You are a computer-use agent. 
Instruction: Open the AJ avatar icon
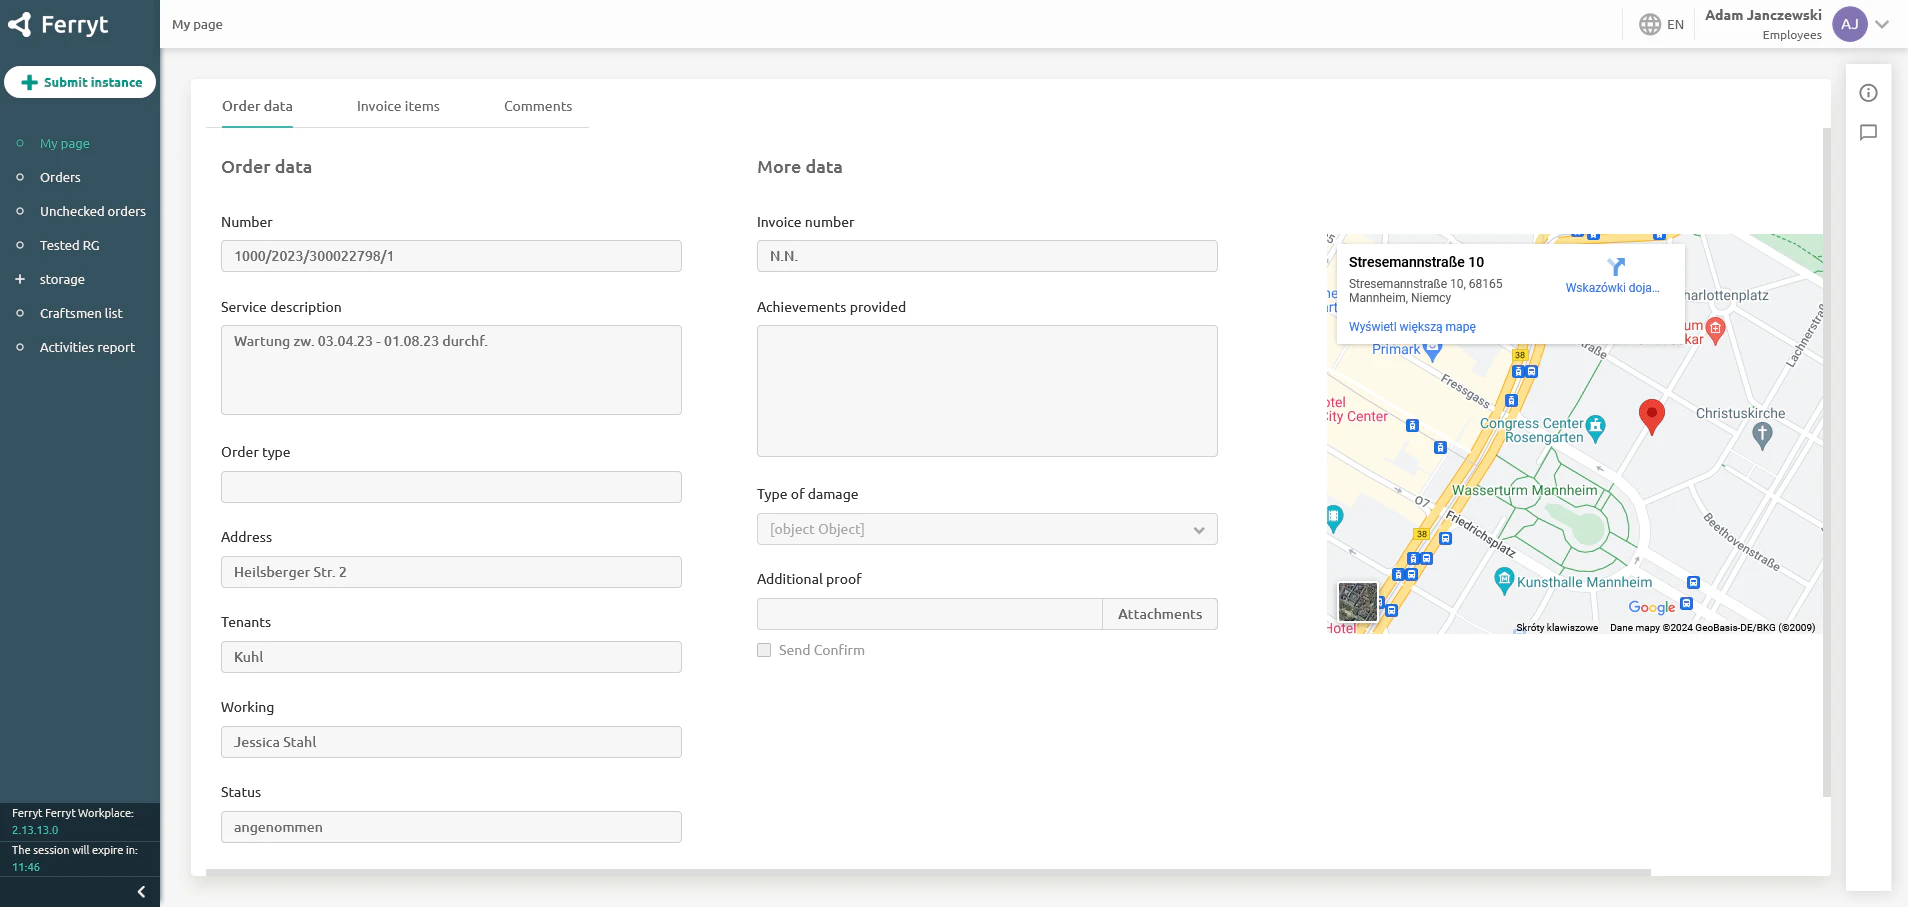point(1850,23)
